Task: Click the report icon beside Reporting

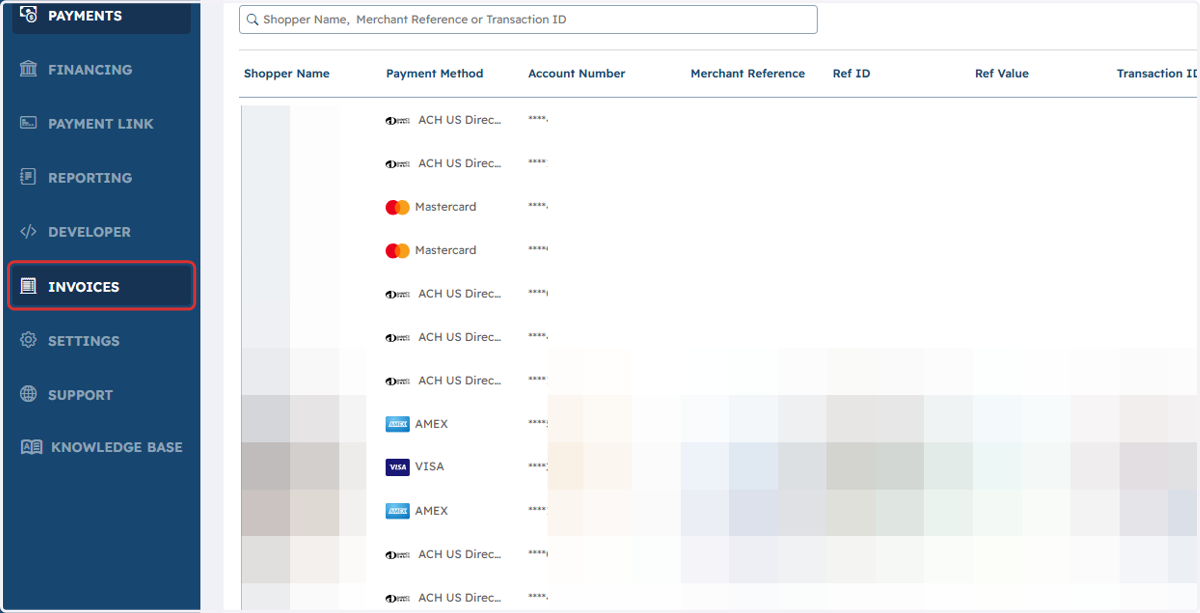Action: coord(29,177)
